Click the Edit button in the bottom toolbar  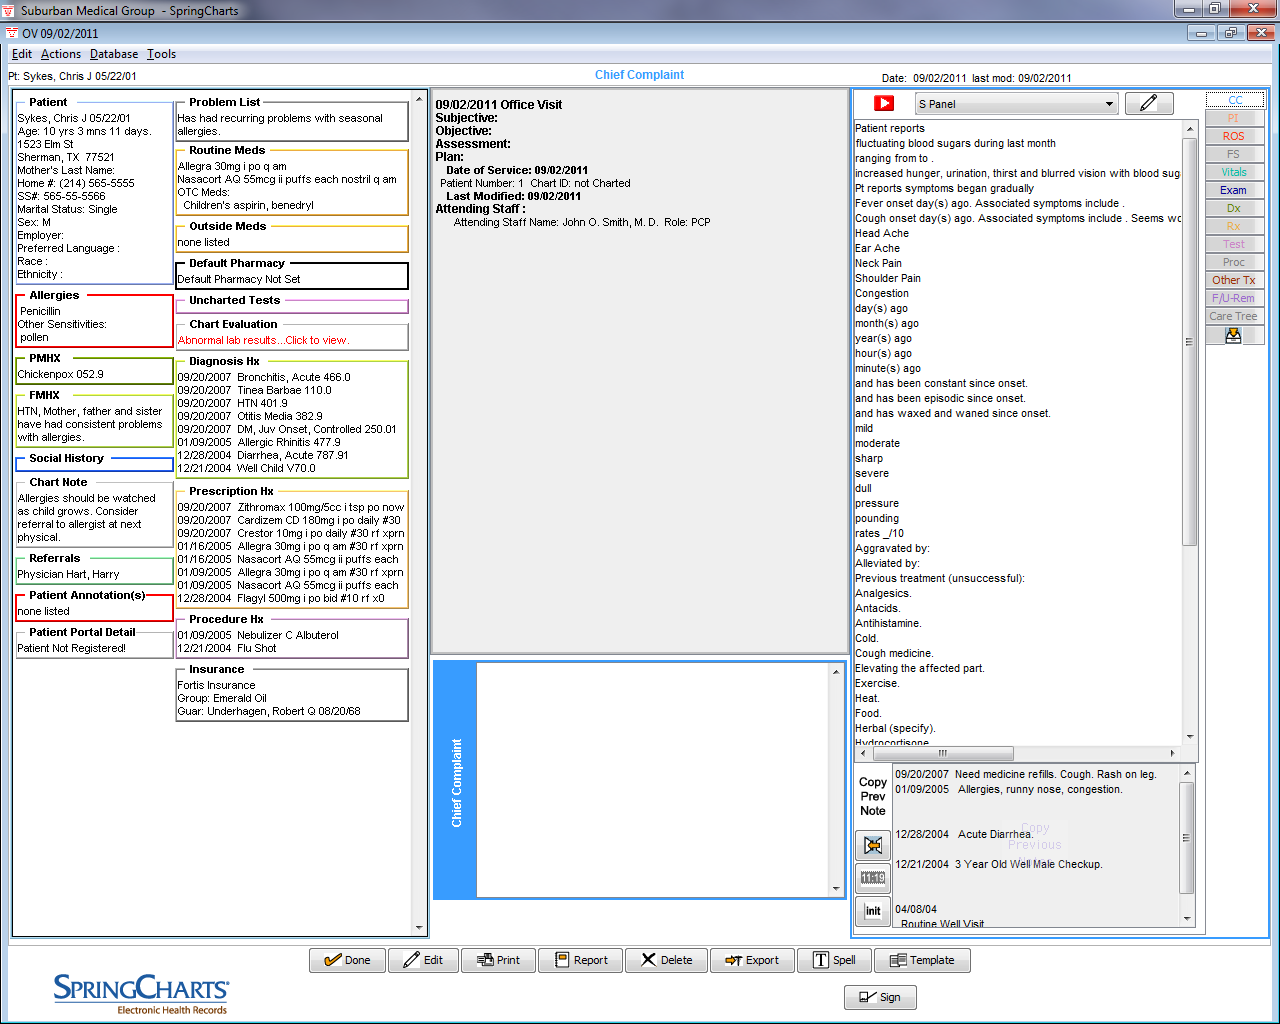point(423,960)
